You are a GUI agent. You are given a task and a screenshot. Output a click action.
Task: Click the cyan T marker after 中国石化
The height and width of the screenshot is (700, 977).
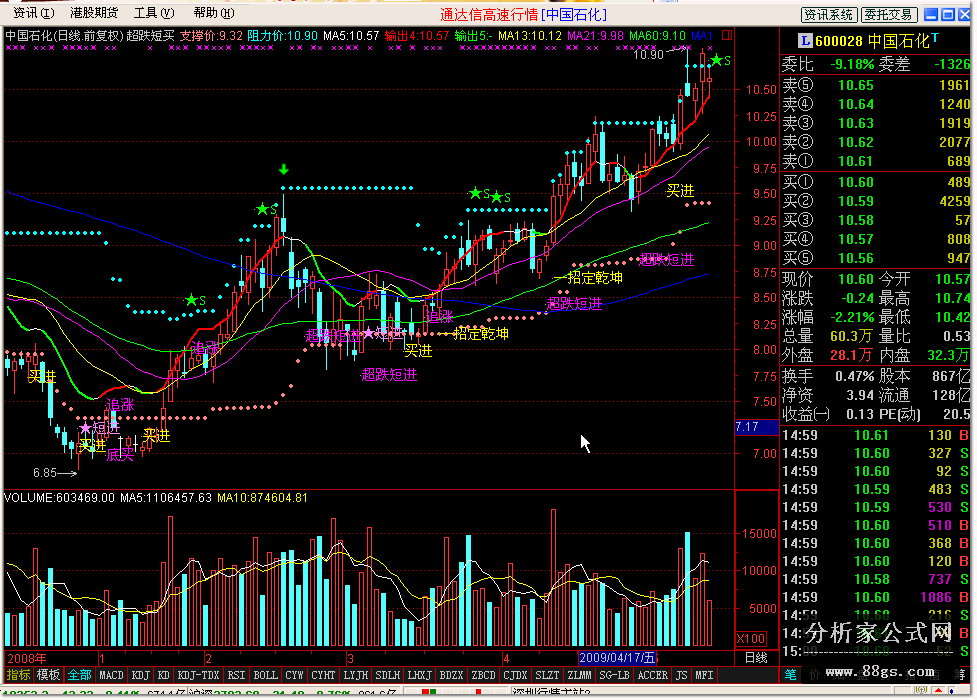tap(935, 39)
